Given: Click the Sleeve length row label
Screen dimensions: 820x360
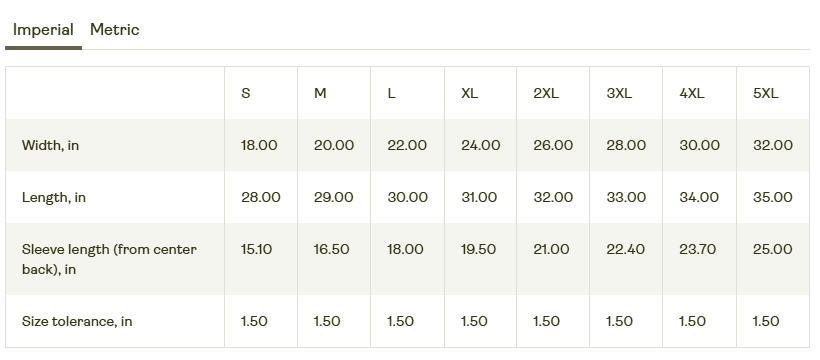Looking at the screenshot, I should coord(109,259).
